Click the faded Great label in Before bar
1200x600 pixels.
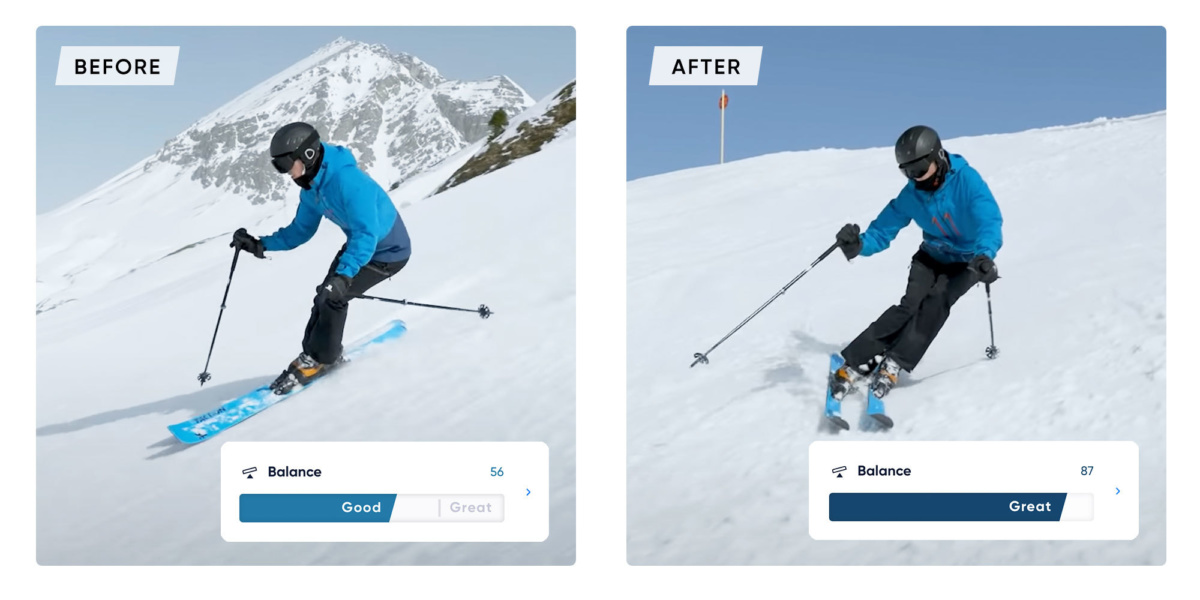point(470,508)
